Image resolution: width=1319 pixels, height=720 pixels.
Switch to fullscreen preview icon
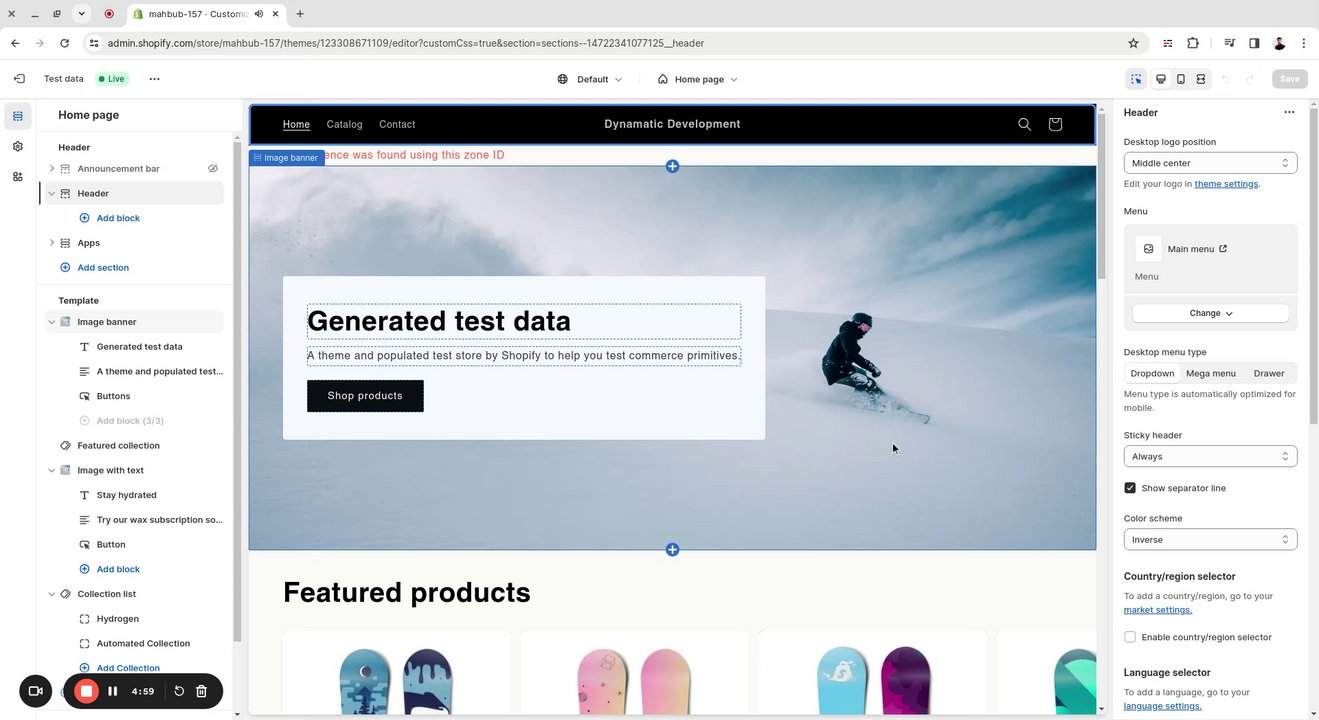pos(1201,79)
